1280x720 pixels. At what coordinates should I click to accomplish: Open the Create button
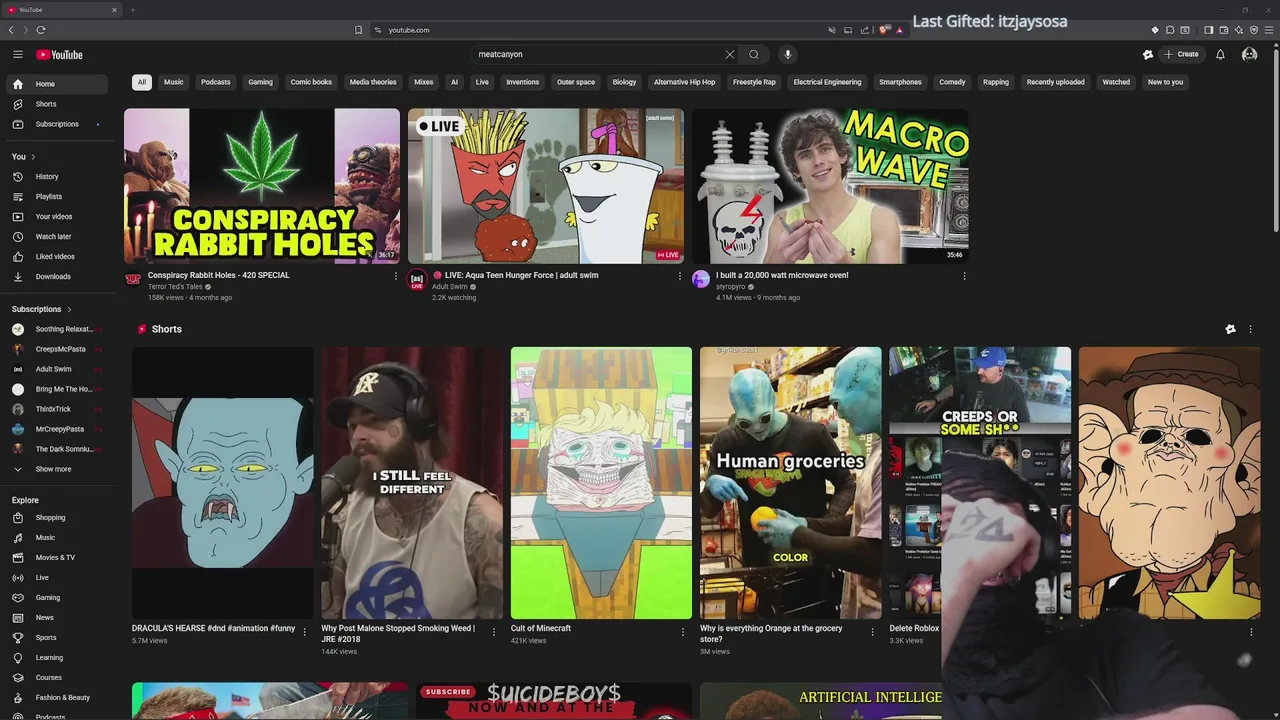(x=1181, y=54)
